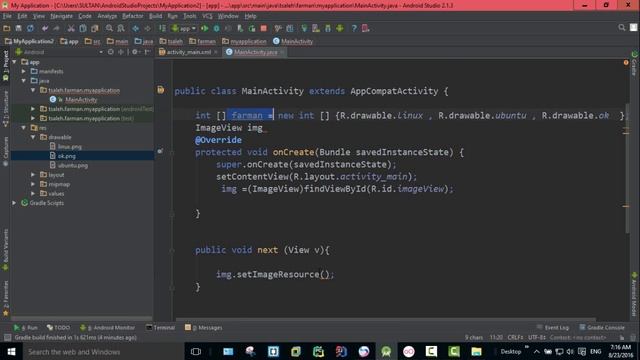Open the Run tool window button
Screen dimensions: 640x360
(25, 327)
